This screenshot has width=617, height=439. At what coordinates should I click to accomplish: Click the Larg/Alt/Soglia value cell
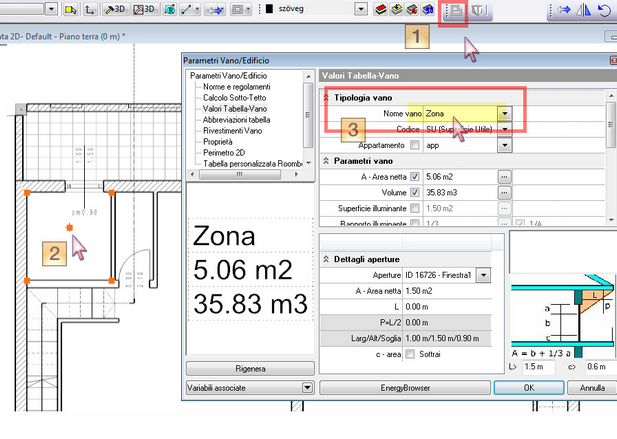(447, 338)
